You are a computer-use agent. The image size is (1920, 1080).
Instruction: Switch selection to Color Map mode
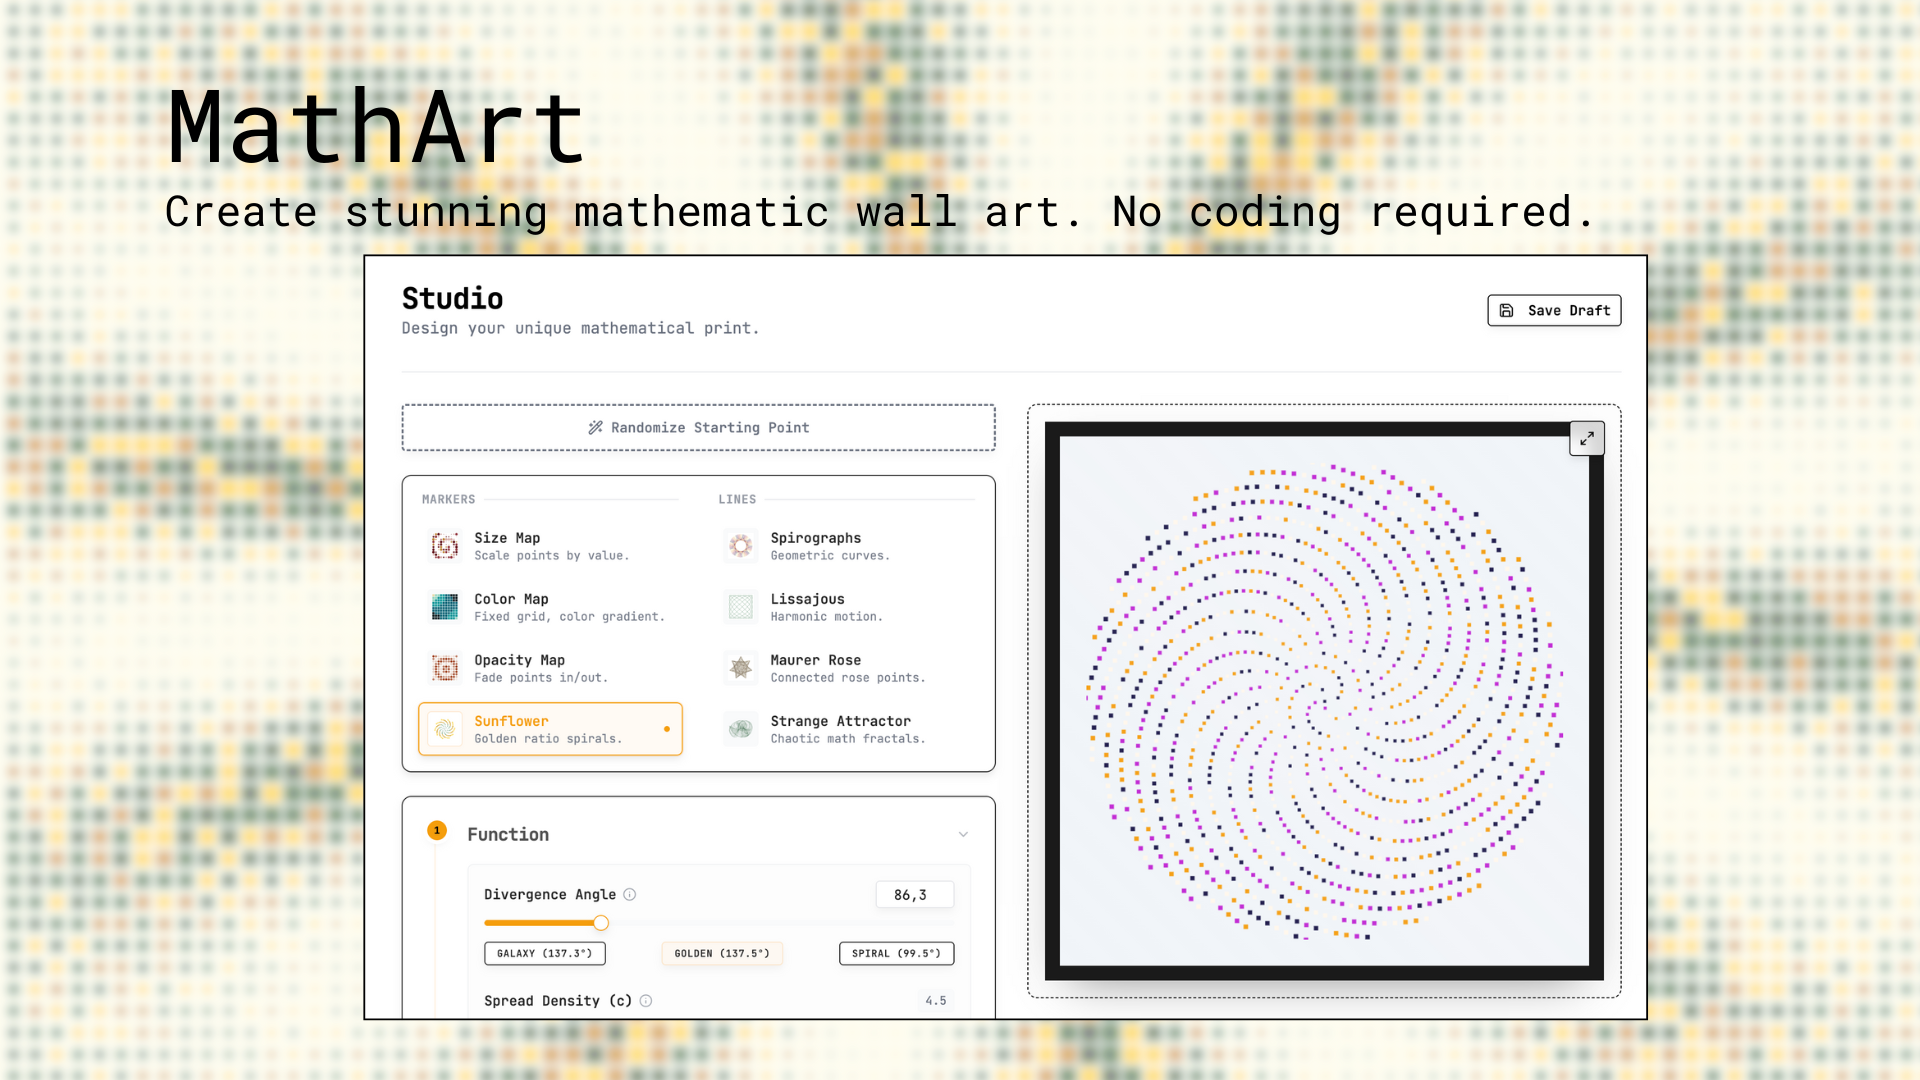pyautogui.click(x=550, y=607)
